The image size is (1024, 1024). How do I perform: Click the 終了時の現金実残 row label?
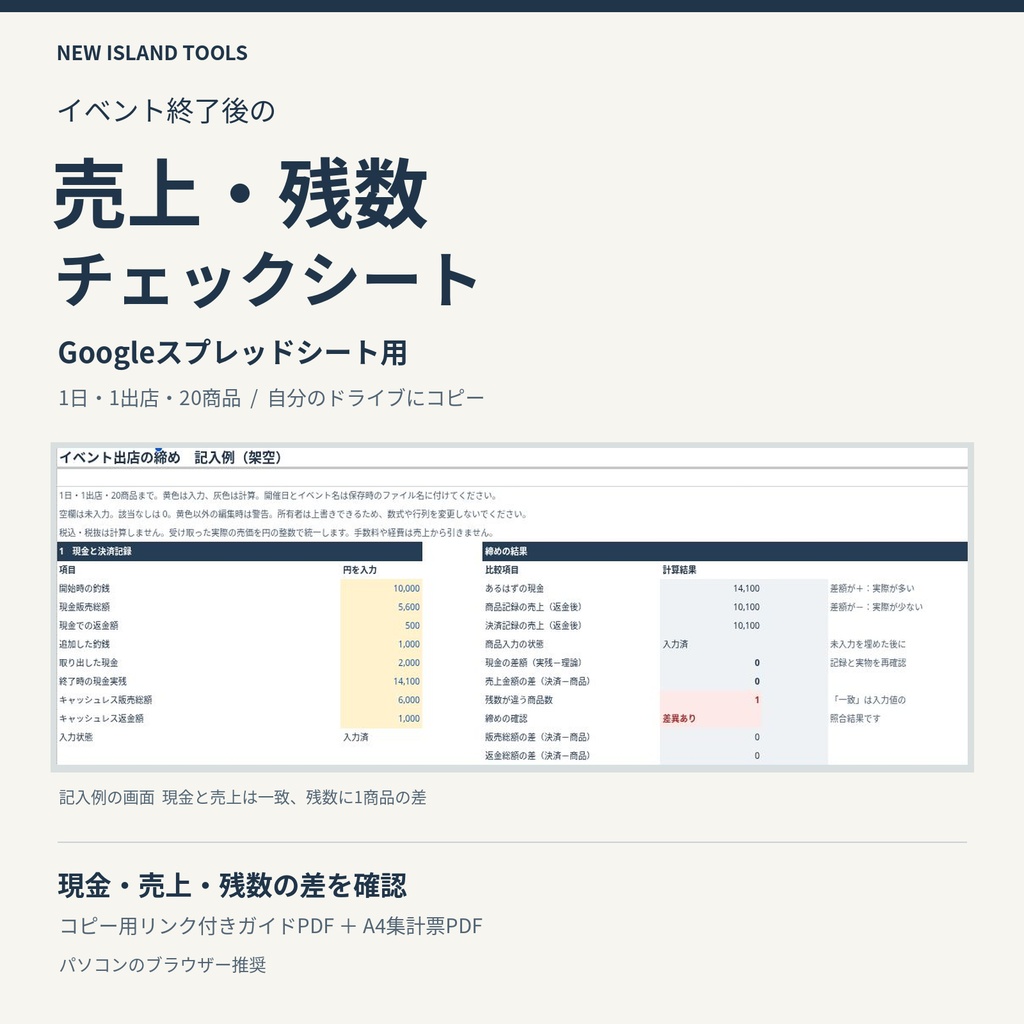pos(93,681)
